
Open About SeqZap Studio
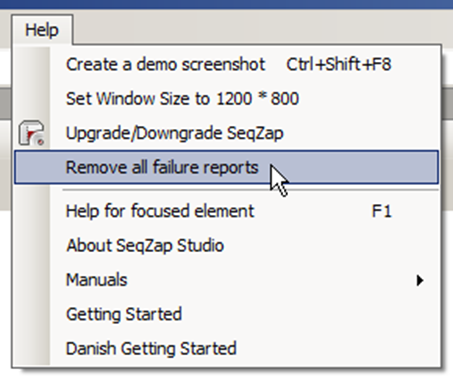[145, 246]
